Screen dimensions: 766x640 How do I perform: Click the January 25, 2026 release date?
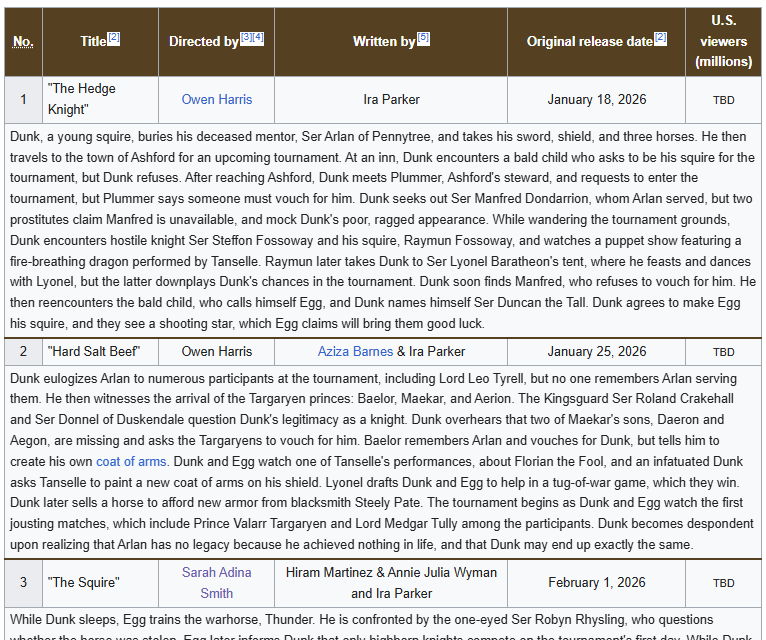(596, 352)
